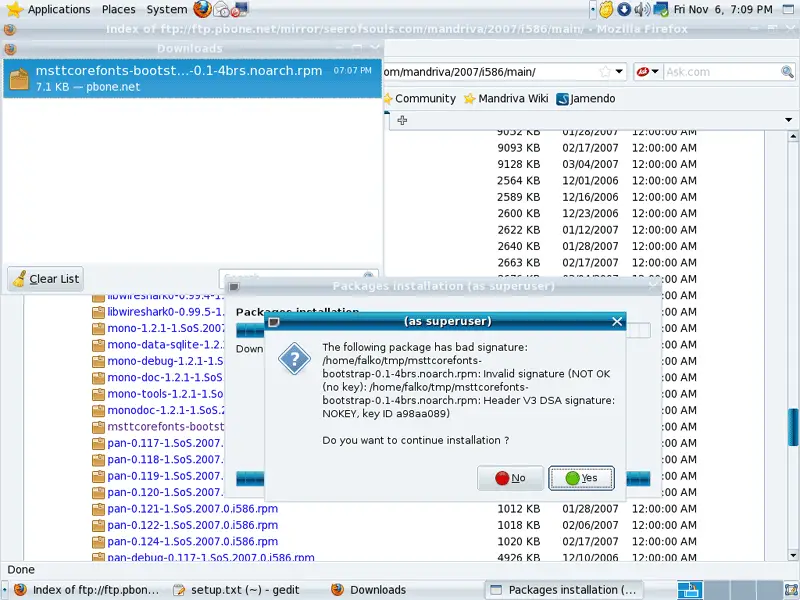Open the mail client launcher icon

(221, 9)
